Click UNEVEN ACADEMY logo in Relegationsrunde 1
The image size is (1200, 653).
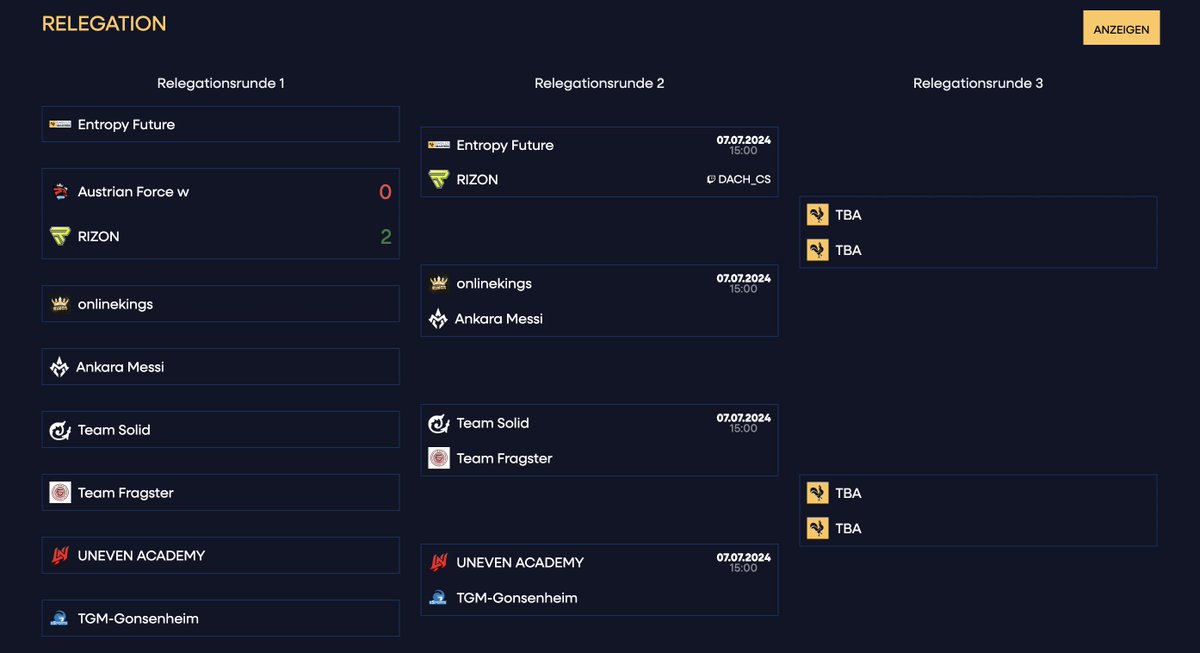click(60, 555)
